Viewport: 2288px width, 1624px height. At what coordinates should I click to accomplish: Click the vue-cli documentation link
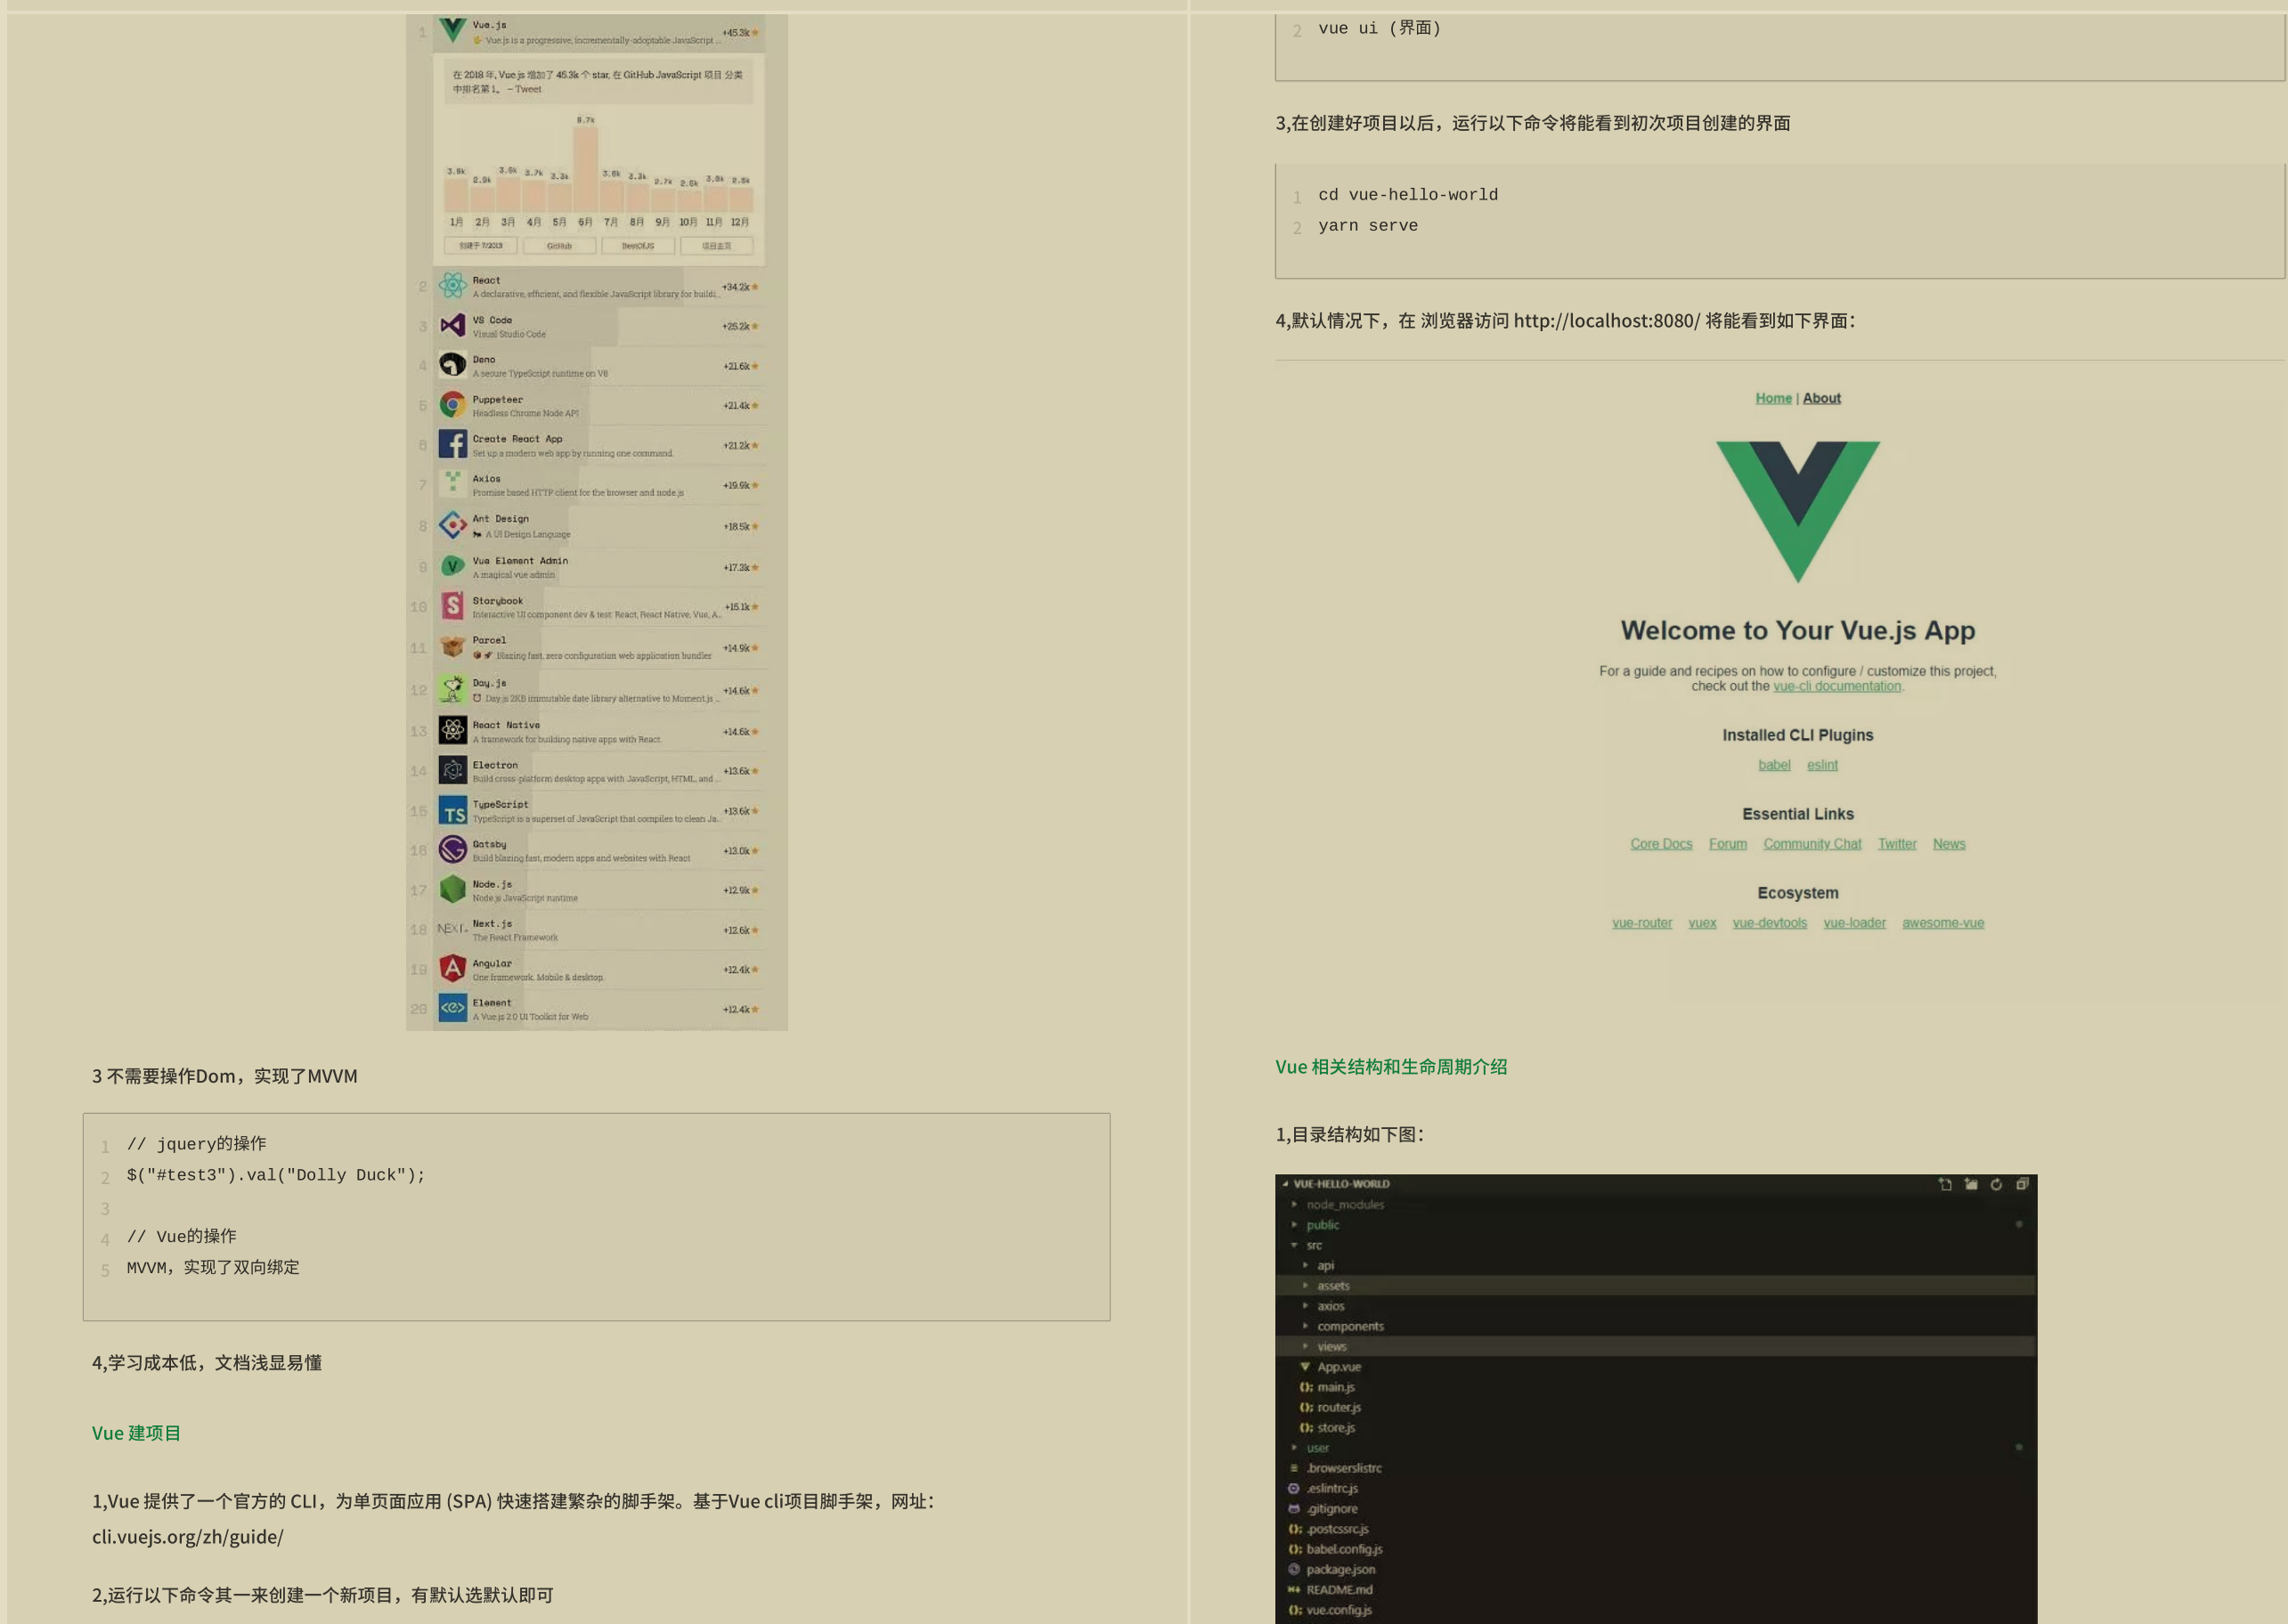point(1835,686)
